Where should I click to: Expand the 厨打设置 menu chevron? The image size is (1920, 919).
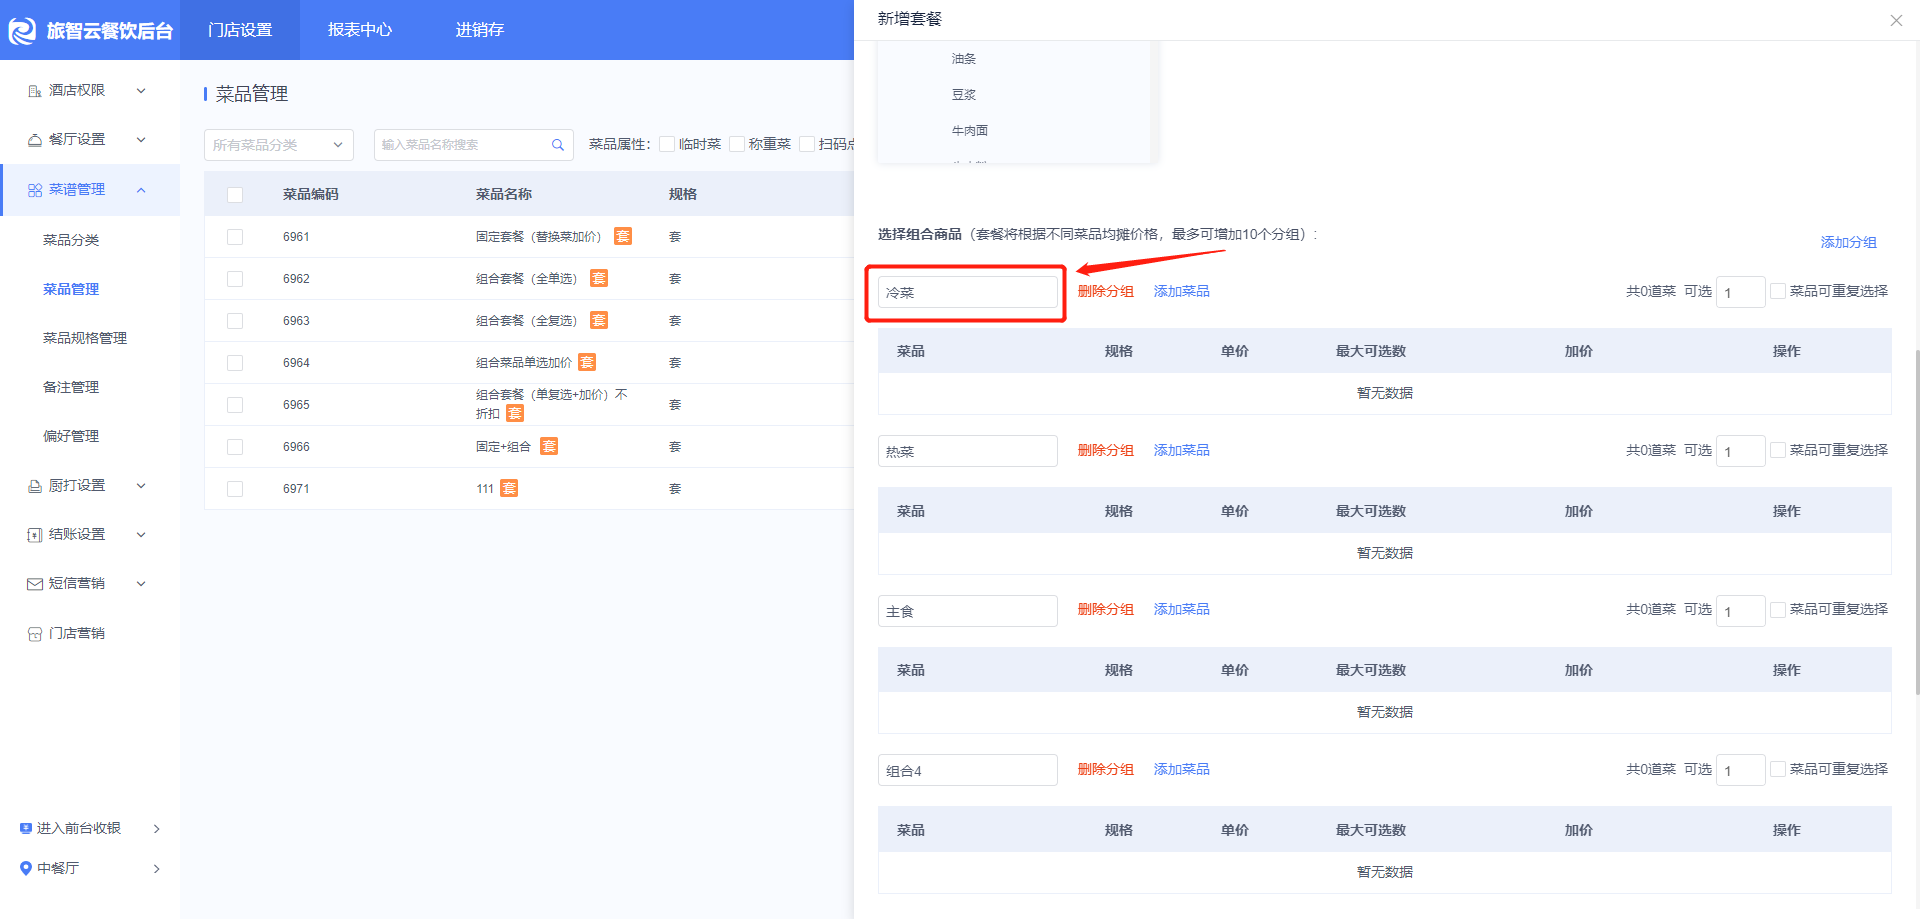pyautogui.click(x=141, y=486)
